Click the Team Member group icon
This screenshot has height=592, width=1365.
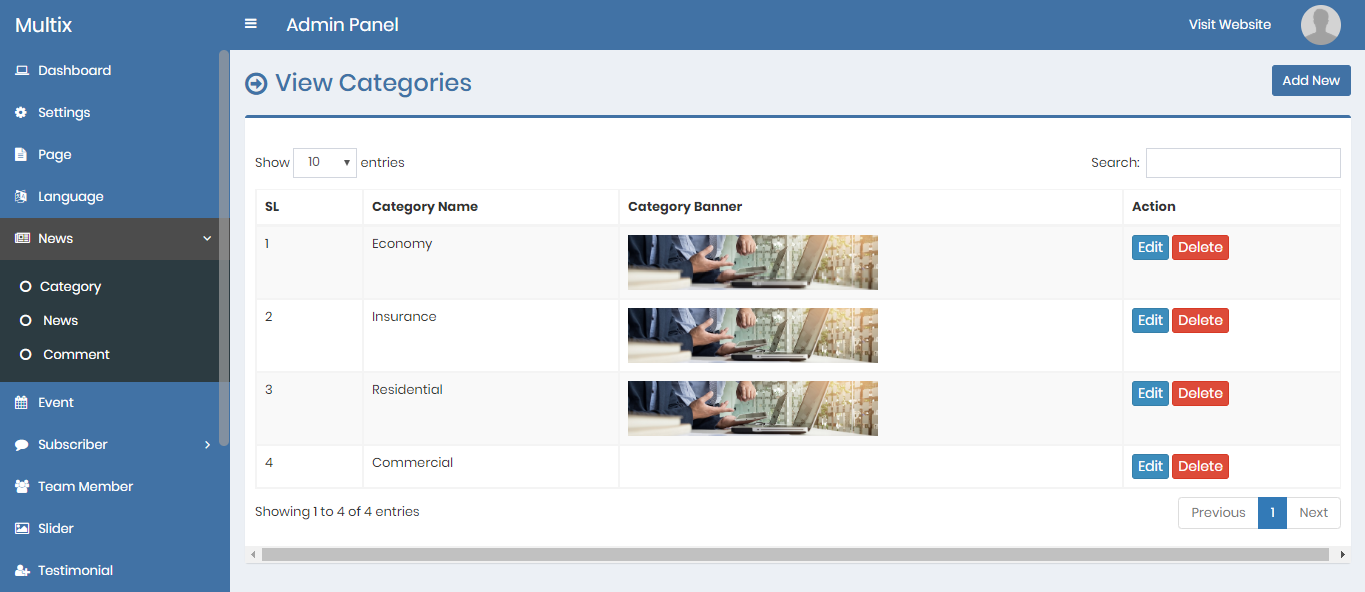pos(21,487)
